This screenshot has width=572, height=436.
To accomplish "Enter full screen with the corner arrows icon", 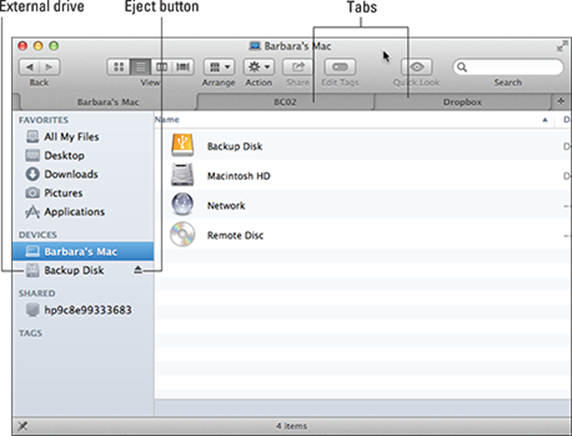I will [562, 46].
